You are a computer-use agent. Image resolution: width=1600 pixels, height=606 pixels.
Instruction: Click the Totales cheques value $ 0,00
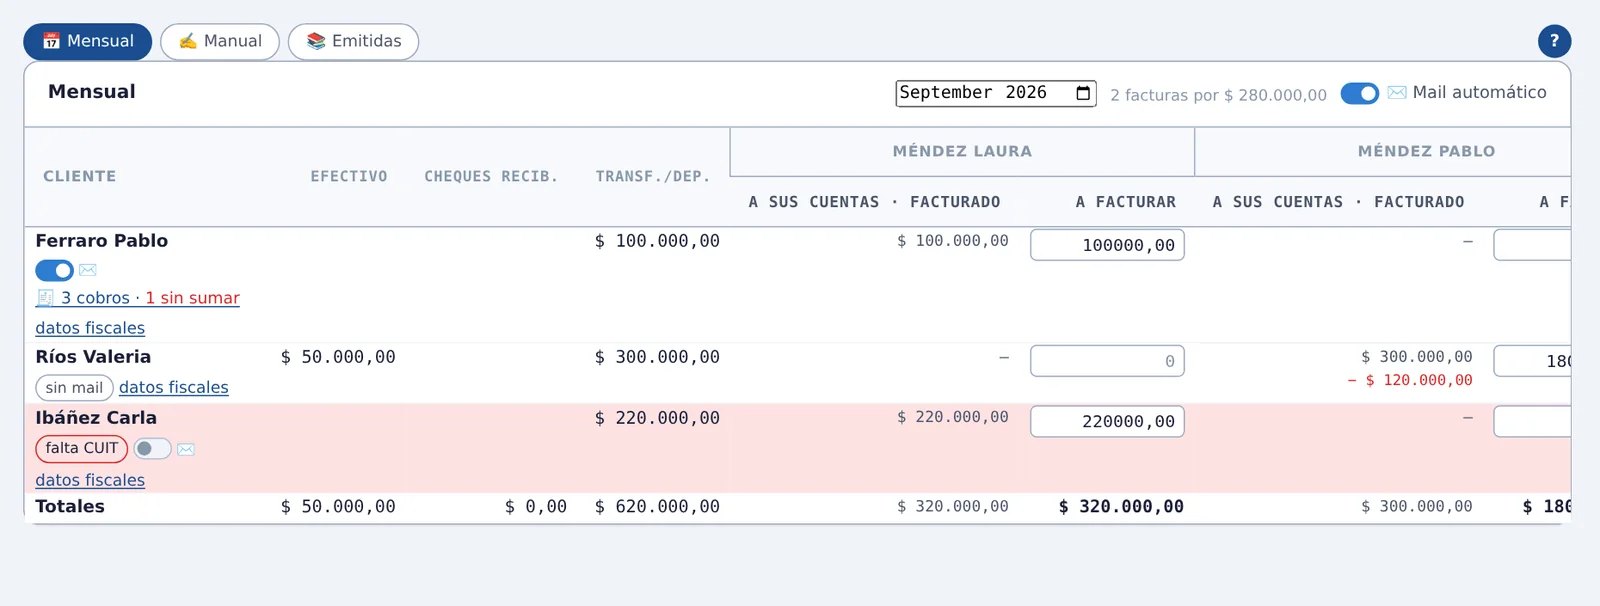tap(536, 507)
